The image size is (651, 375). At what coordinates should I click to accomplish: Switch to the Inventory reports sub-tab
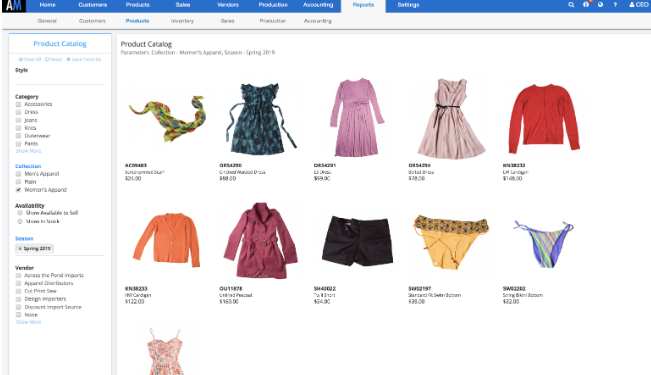pyautogui.click(x=182, y=21)
